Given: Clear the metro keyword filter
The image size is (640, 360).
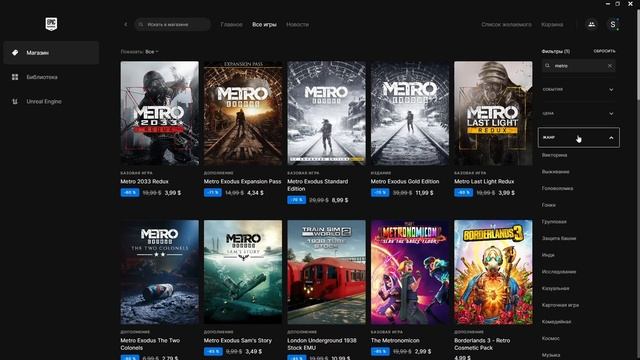Looking at the screenshot, I should point(610,66).
